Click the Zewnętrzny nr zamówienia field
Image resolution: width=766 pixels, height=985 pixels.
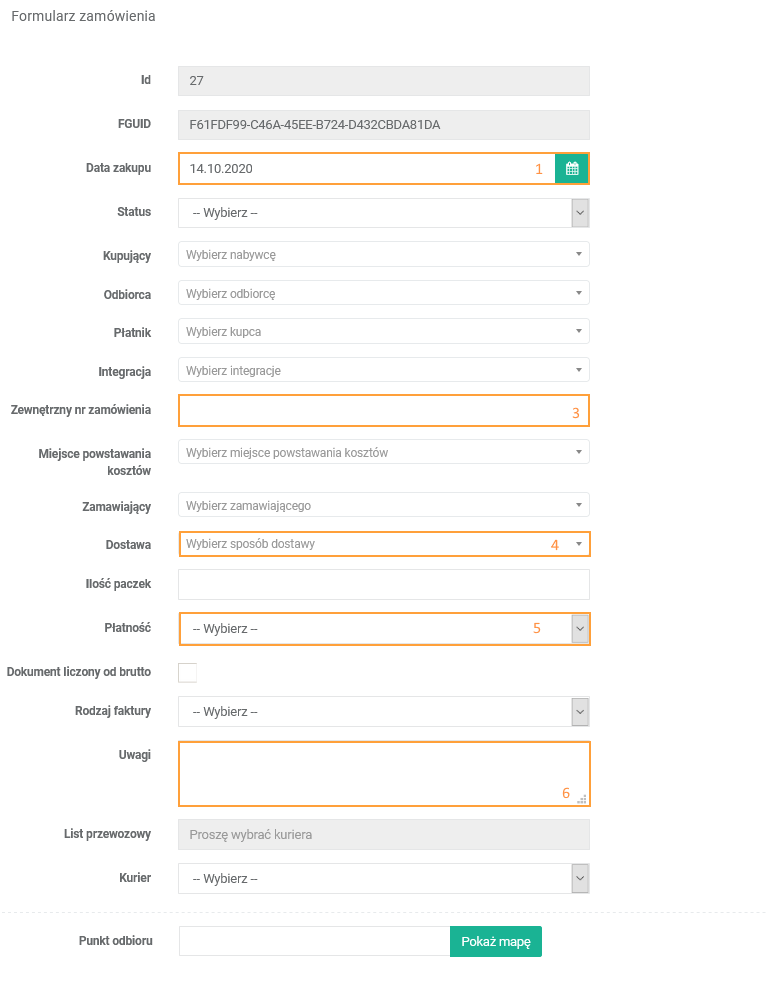click(370, 411)
